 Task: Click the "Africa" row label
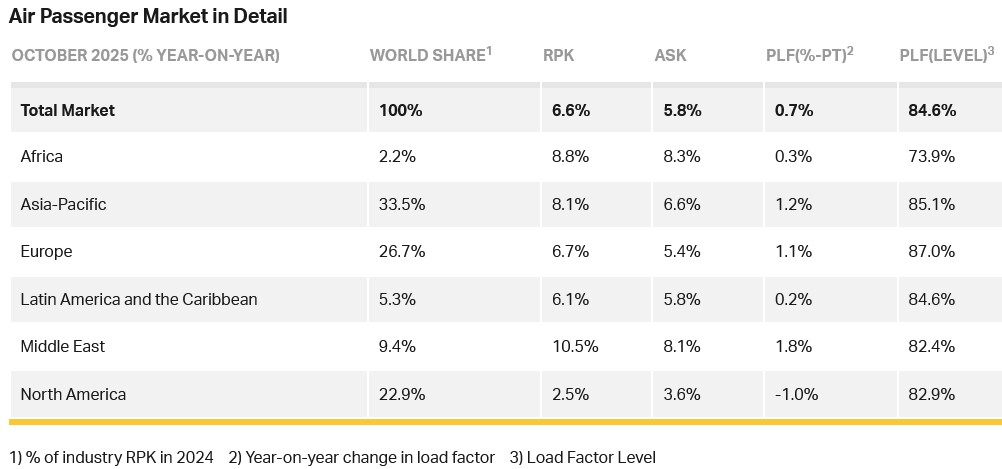point(42,156)
